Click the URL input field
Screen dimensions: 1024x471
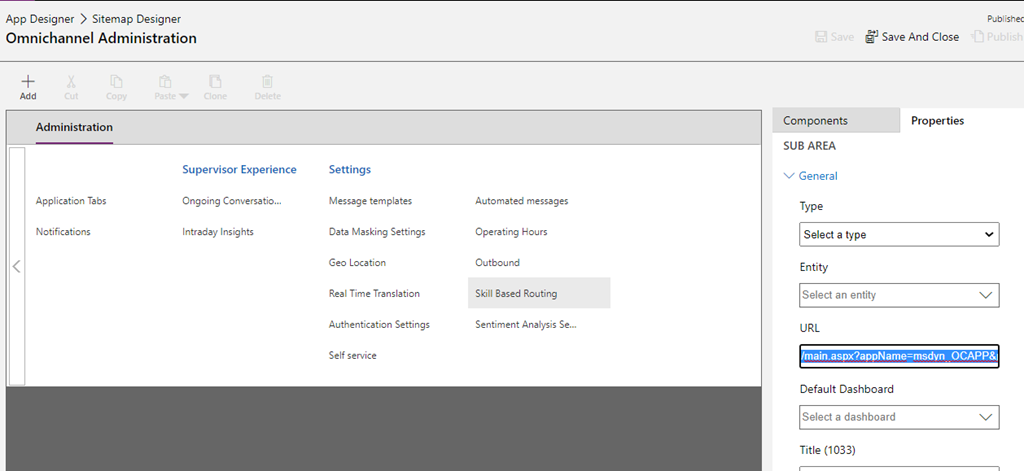(899, 356)
